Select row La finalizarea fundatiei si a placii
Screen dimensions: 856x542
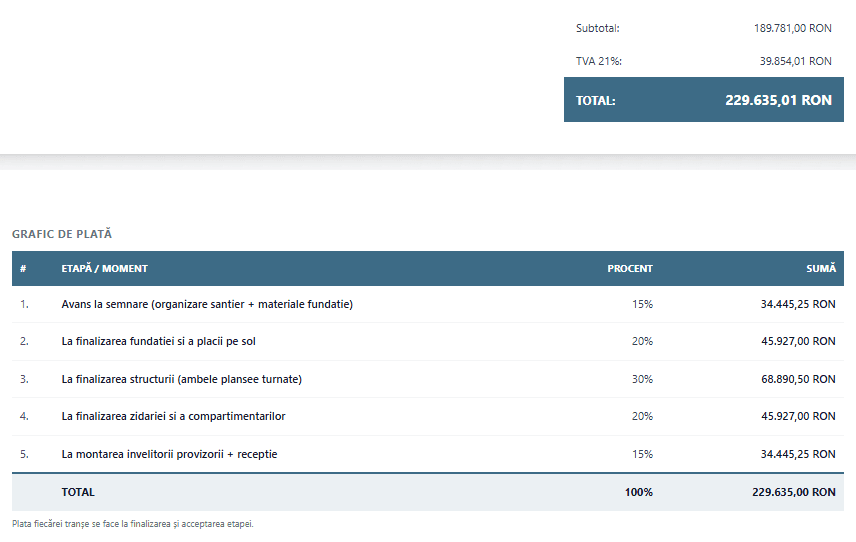428,342
